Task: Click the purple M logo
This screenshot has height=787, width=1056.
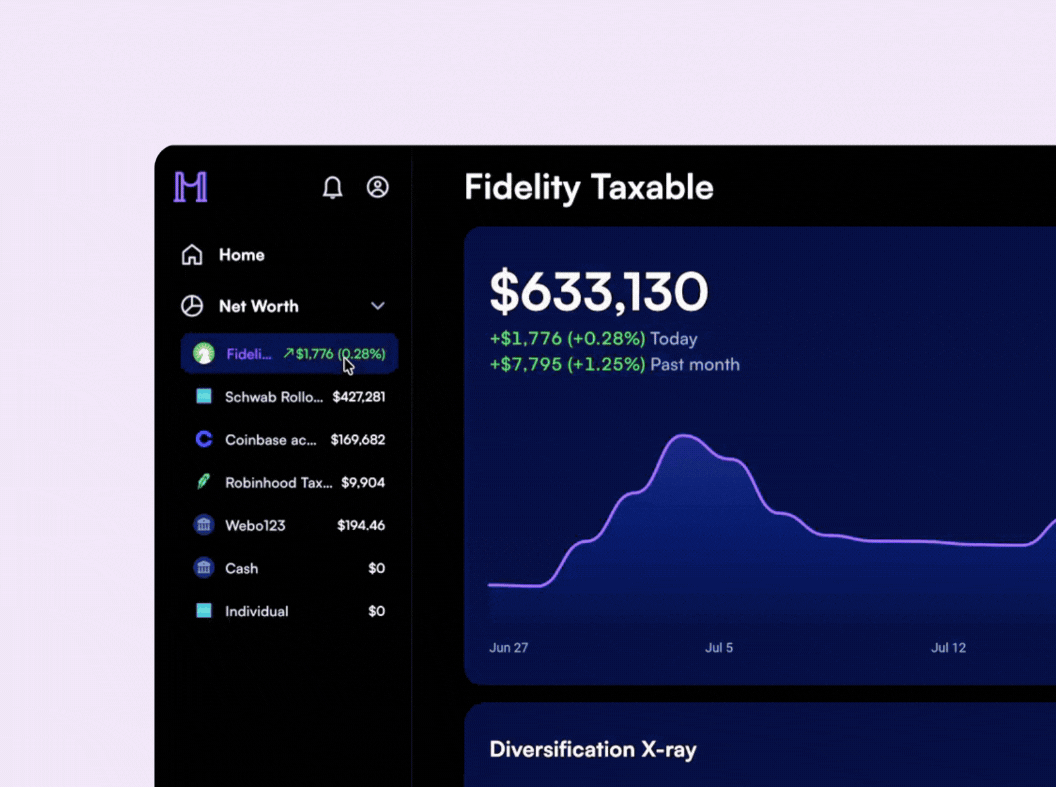Action: [191, 186]
